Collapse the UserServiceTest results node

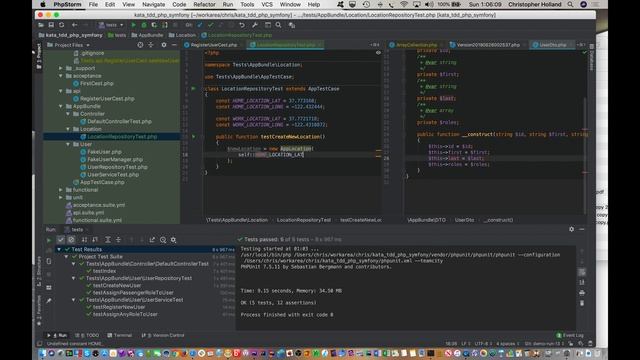point(74,300)
